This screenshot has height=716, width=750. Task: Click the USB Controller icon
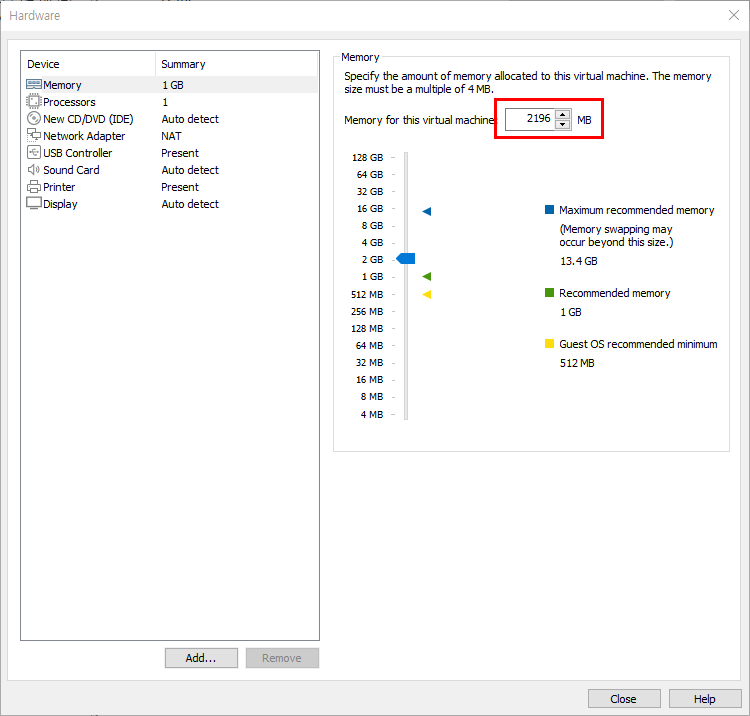click(x=33, y=153)
